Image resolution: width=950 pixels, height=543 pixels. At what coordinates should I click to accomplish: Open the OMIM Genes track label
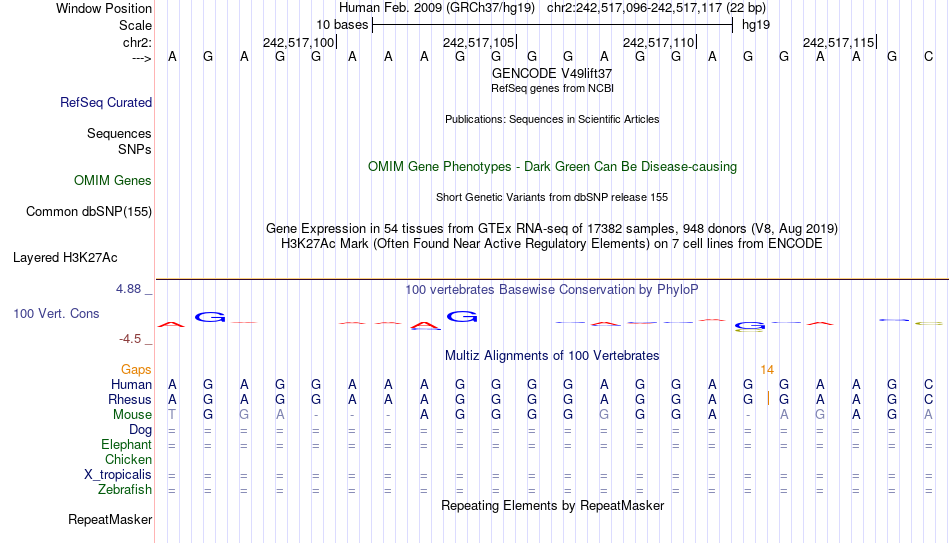point(112,181)
